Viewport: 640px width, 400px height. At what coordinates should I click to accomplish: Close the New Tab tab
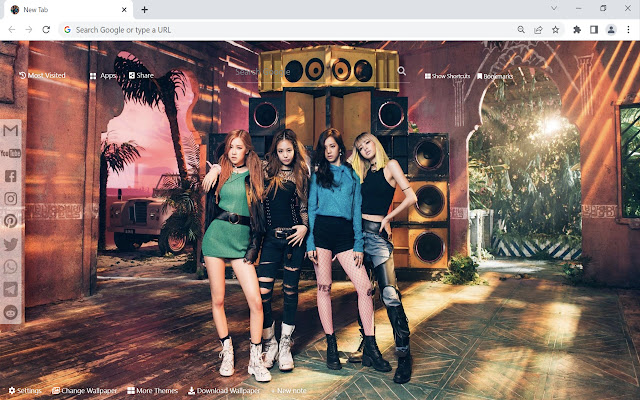click(124, 10)
